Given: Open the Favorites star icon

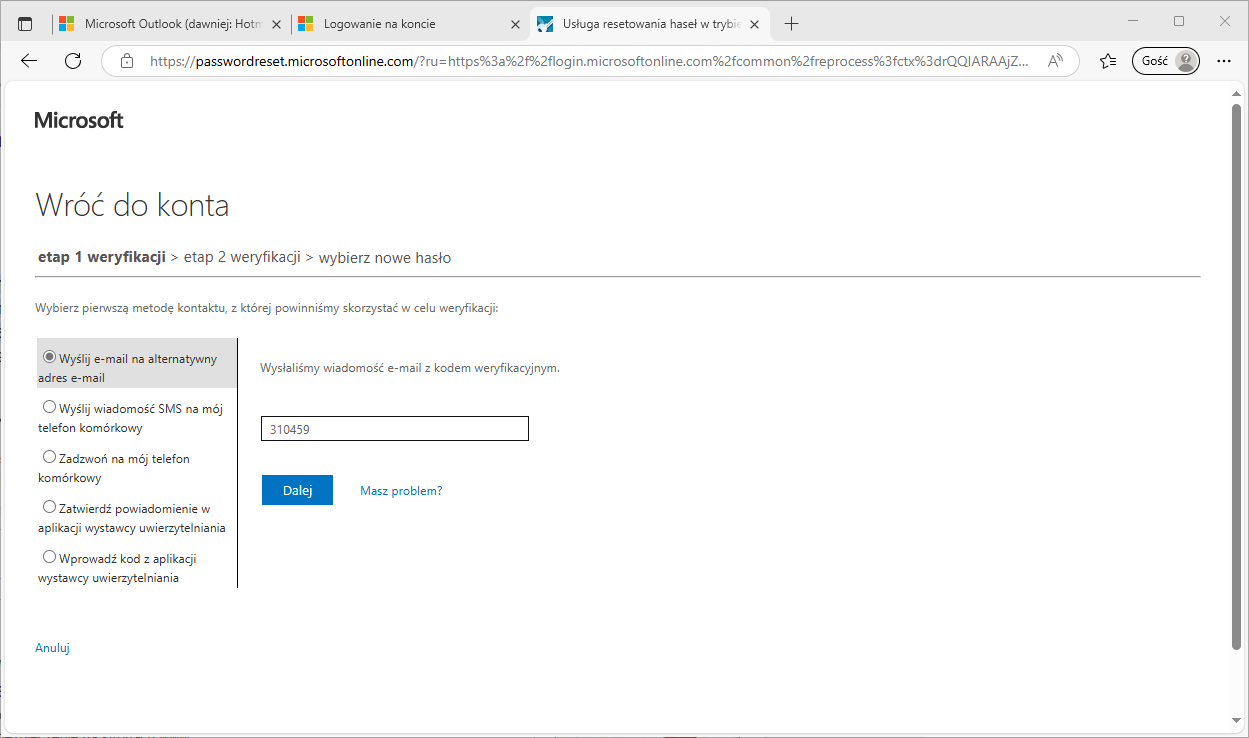Looking at the screenshot, I should tap(1108, 61).
